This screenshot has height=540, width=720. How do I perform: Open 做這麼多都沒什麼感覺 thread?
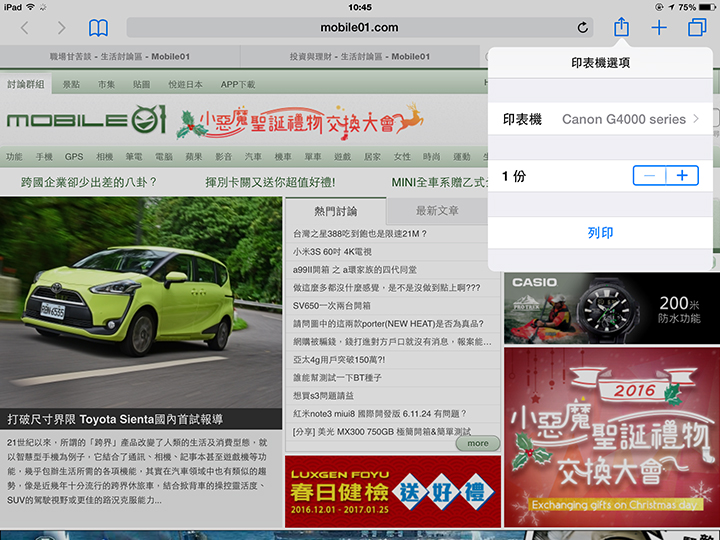(x=387, y=288)
